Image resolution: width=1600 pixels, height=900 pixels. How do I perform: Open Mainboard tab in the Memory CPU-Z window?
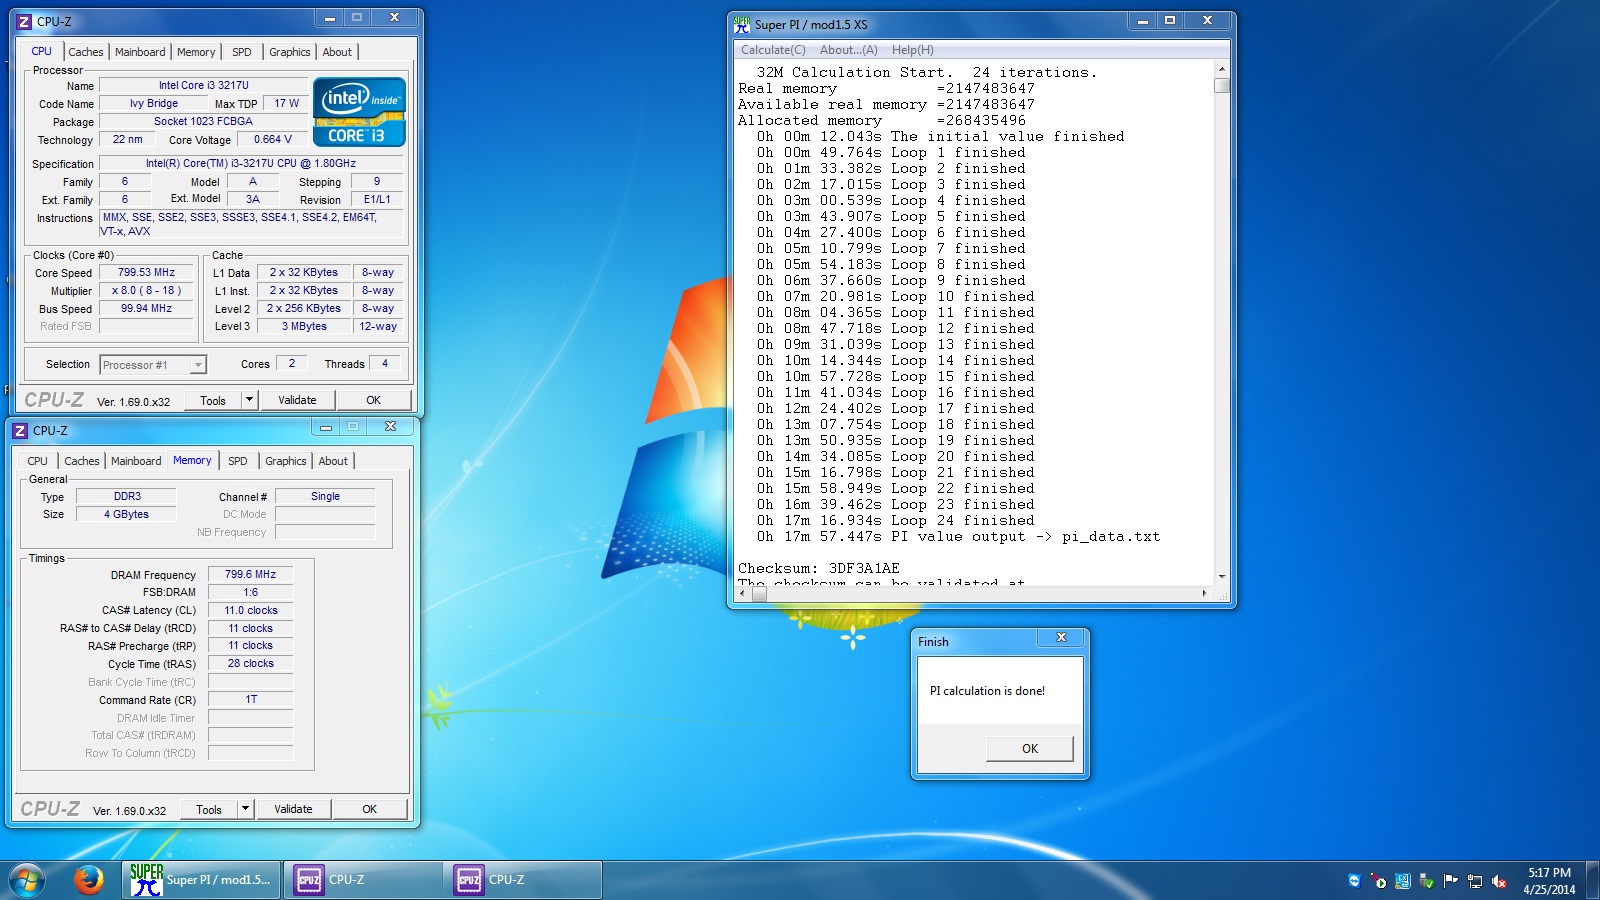pyautogui.click(x=136, y=461)
